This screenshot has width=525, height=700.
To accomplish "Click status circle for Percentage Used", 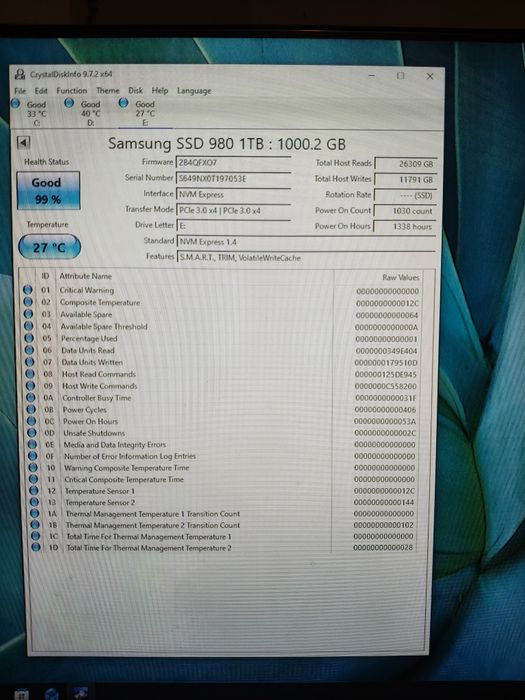I will 29,338.
